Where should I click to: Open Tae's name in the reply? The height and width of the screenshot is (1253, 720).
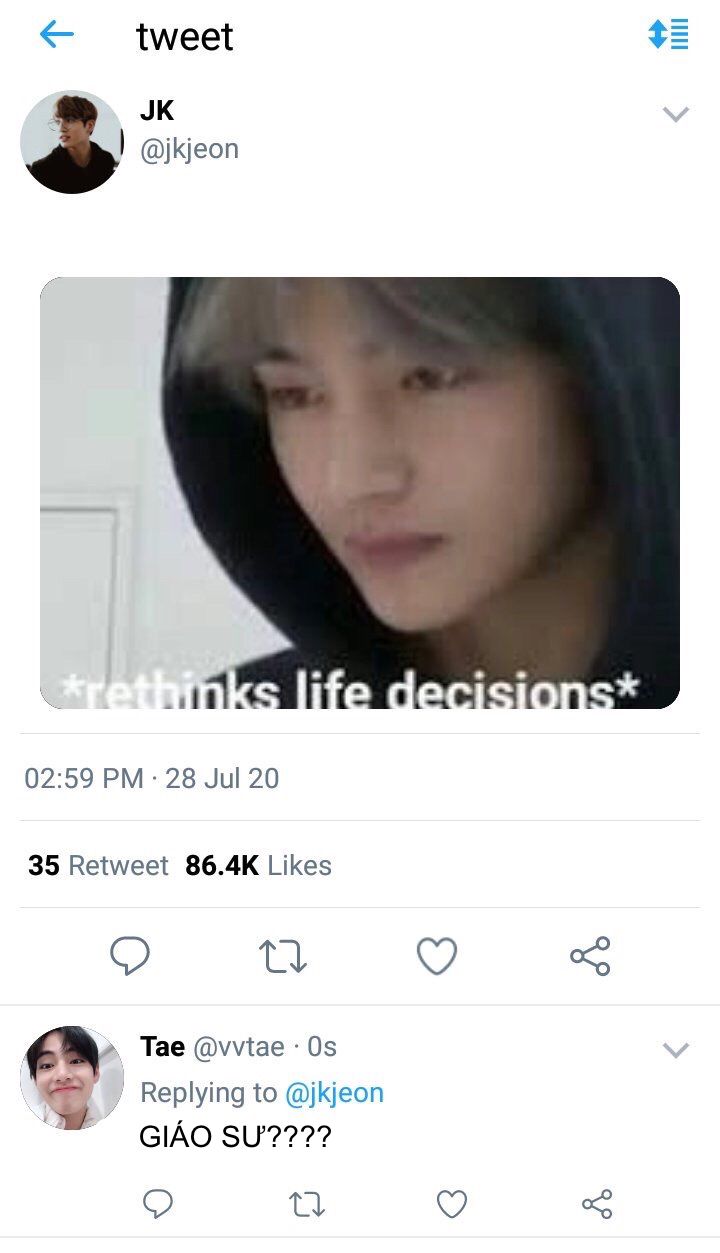[x=162, y=1046]
